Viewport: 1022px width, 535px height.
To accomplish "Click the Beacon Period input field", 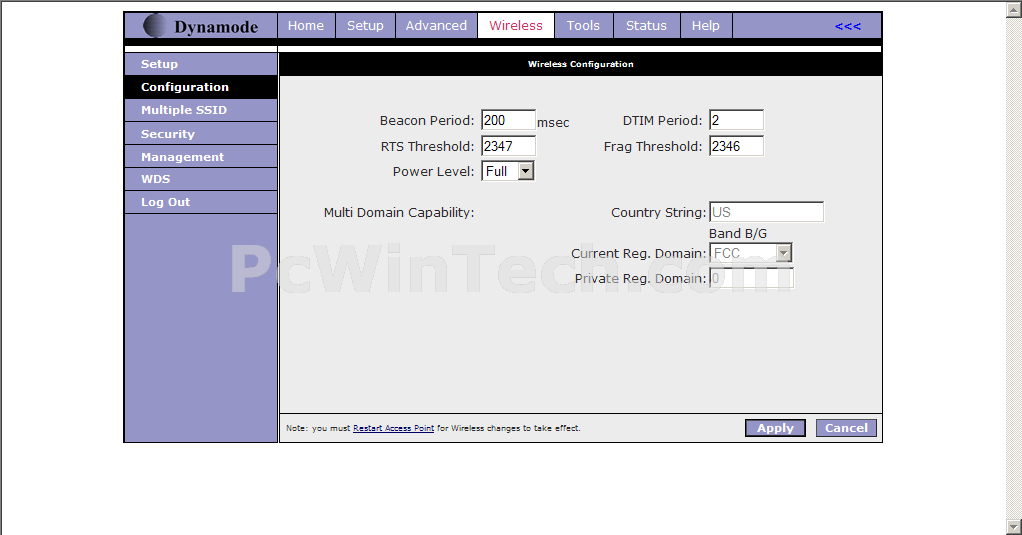I will click(508, 120).
